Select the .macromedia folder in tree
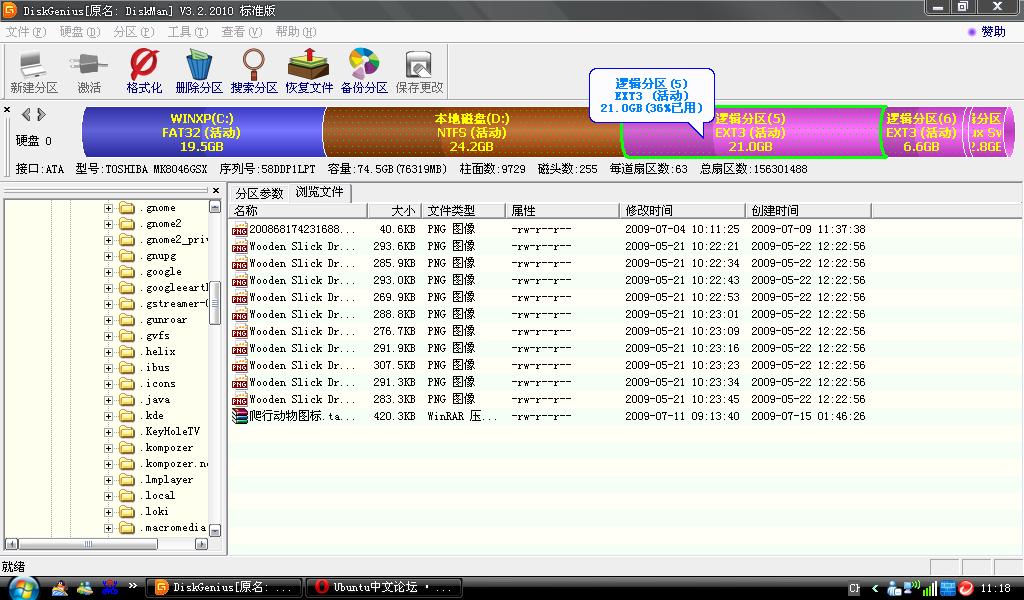This screenshot has width=1024, height=600. tap(173, 528)
